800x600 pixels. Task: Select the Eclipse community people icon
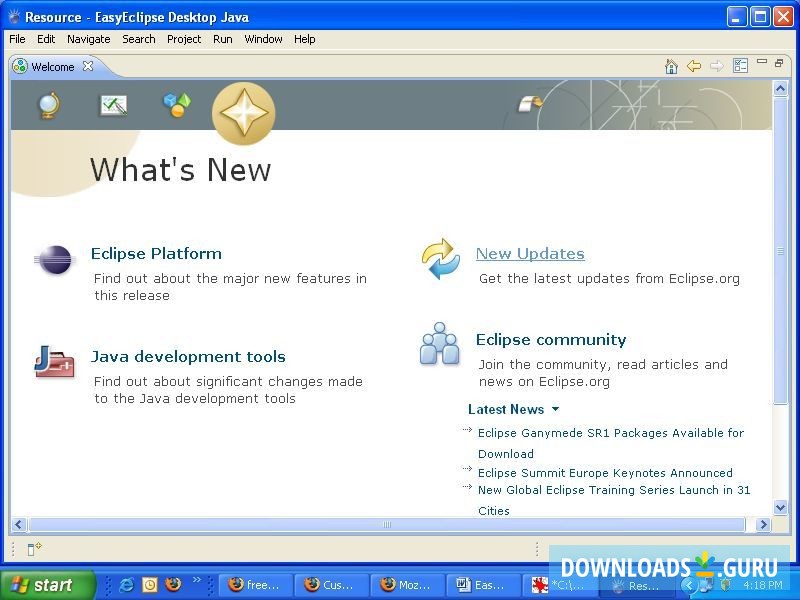[x=440, y=343]
